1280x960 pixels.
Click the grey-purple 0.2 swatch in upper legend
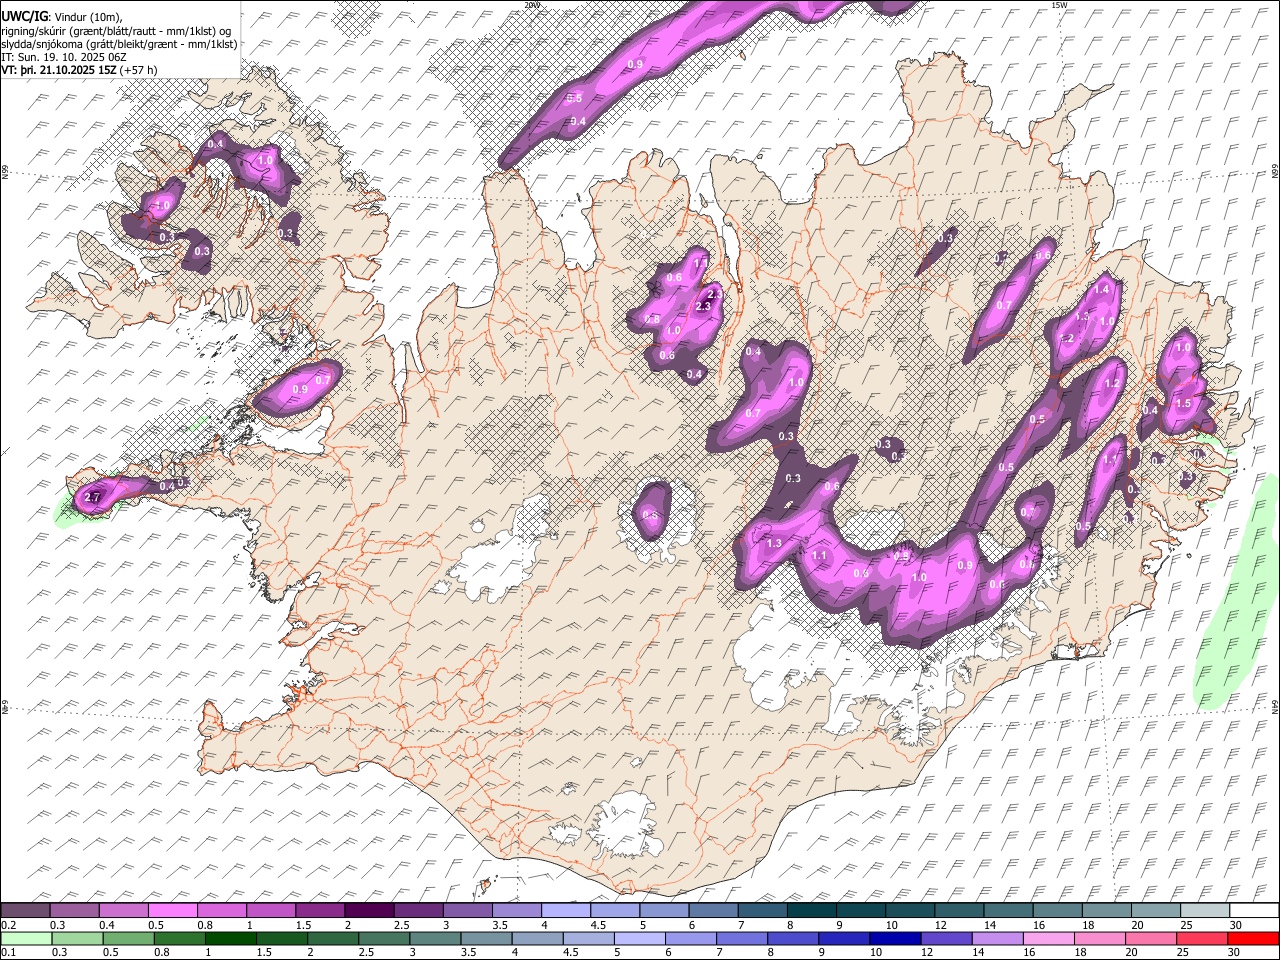tap(25, 911)
